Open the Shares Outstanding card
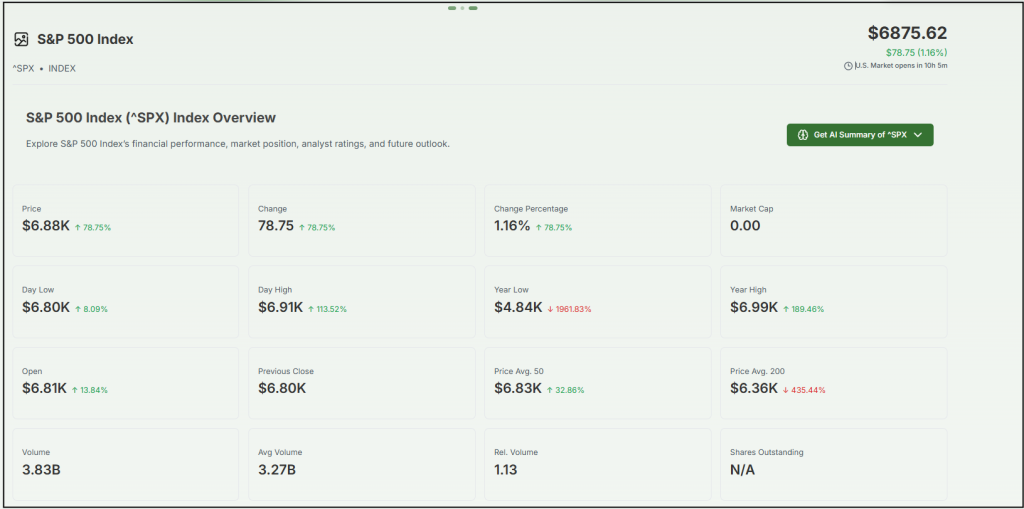1024x509 pixels. click(833, 462)
